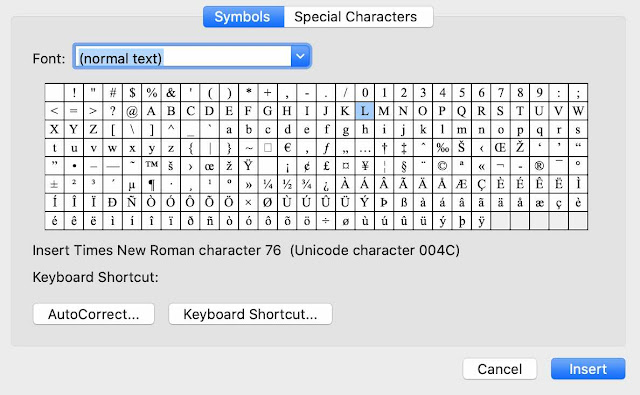Click the Keyboard Shortcut... button
The image size is (640, 395).
pos(250,314)
